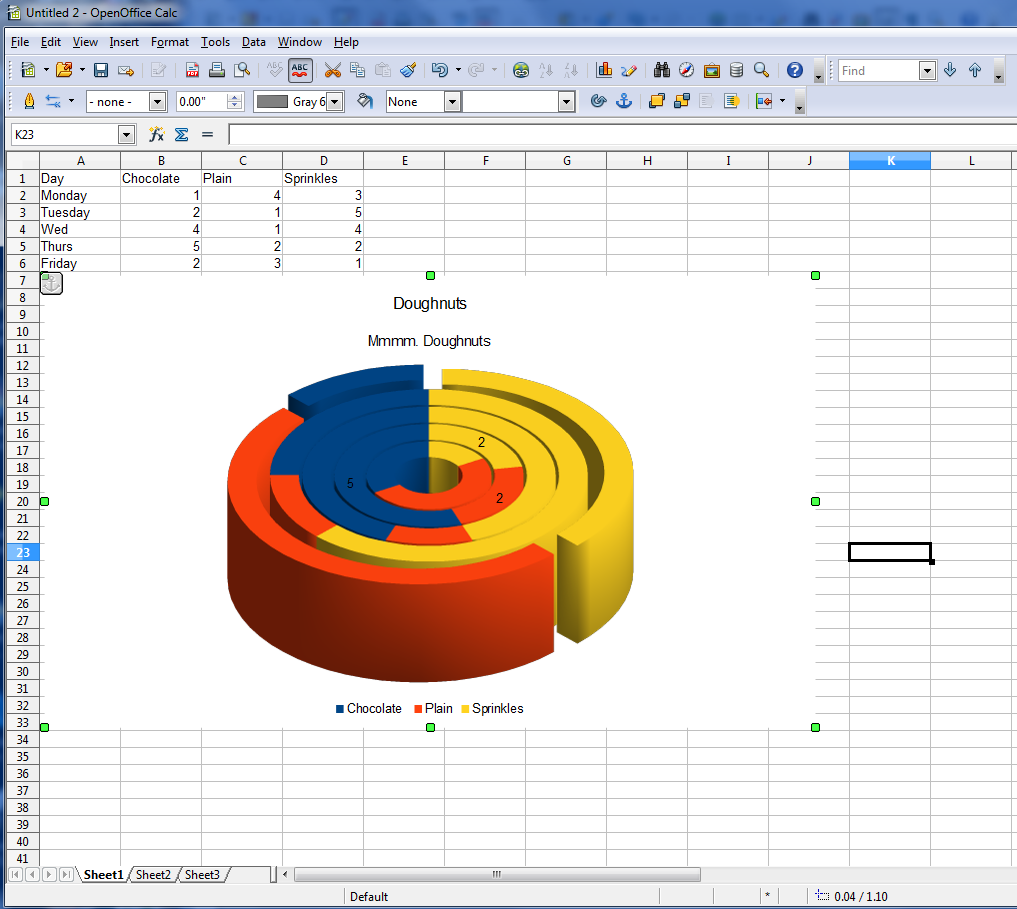1017x909 pixels.
Task: Click the Sum sigma icon
Action: (182, 134)
